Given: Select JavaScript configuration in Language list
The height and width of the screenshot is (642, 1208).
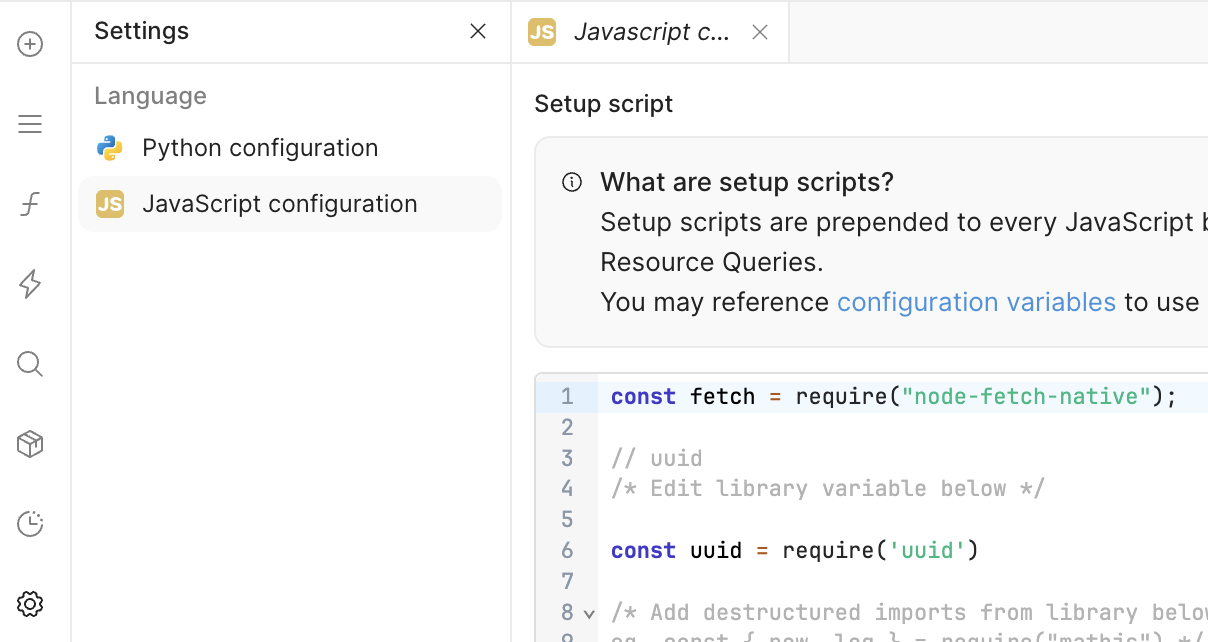Looking at the screenshot, I should (279, 204).
